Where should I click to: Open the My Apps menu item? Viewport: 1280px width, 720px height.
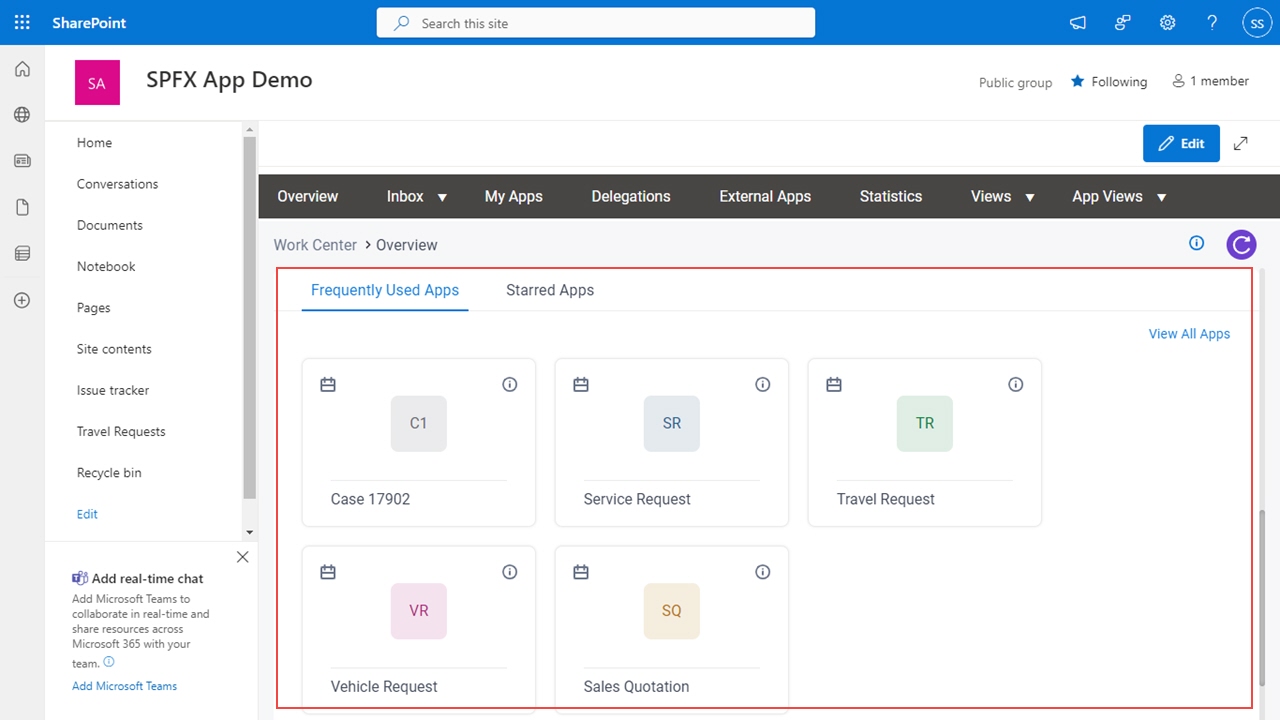514,196
